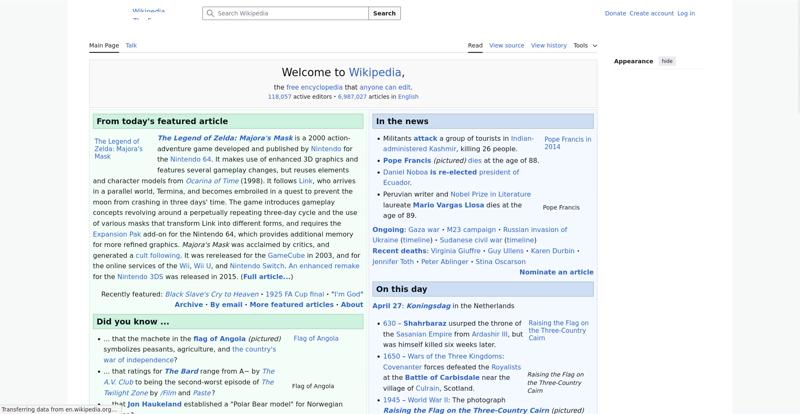Click the April 27 date link

[x=387, y=306]
